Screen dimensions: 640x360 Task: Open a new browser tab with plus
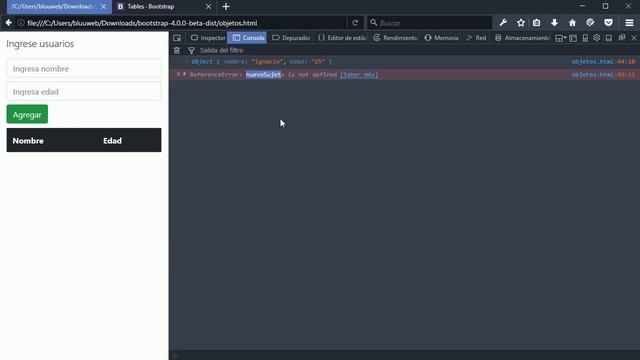(226, 7)
